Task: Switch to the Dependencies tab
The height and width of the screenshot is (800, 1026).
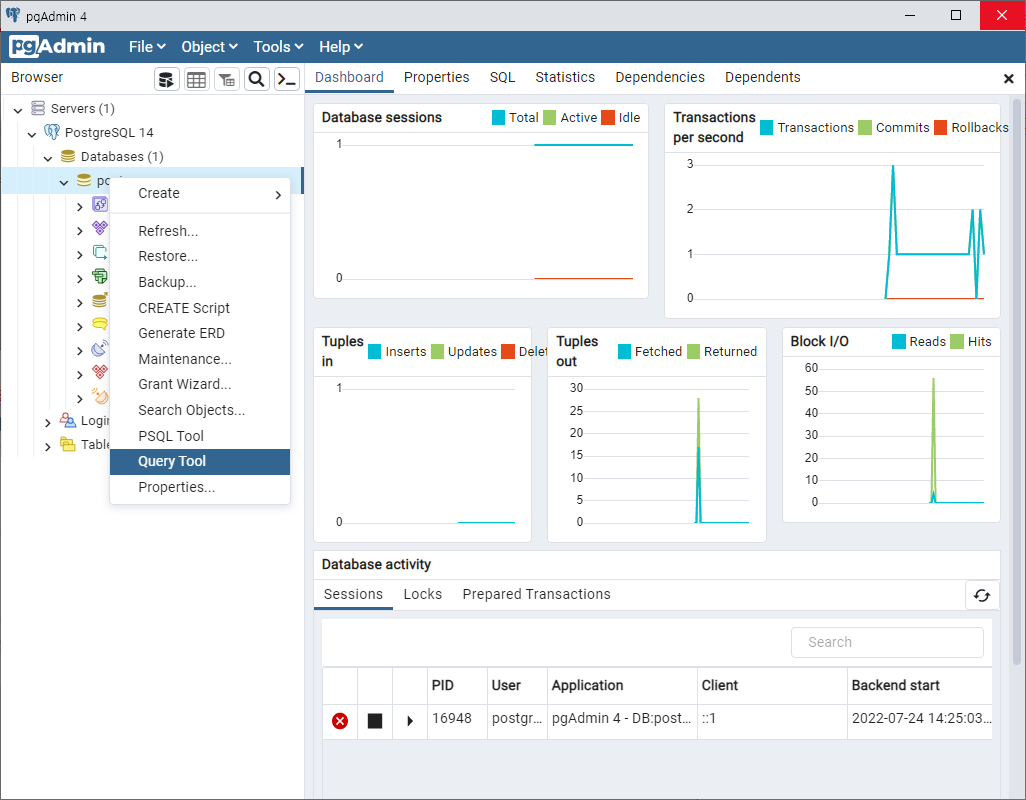Action: tap(660, 77)
